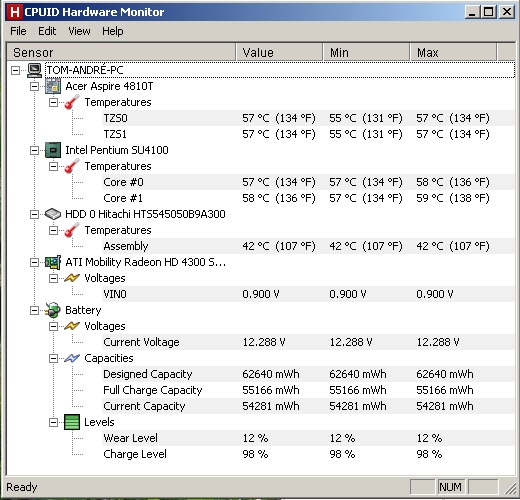Click the green Levels bars icon
Viewport: 520px width, 500px height.
72,422
